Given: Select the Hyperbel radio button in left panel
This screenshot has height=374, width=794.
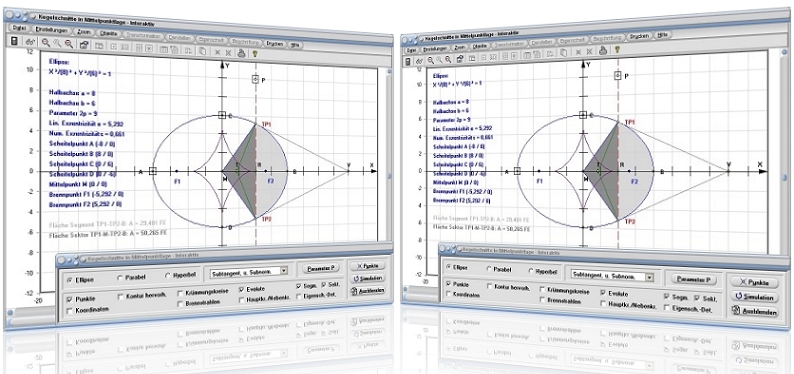Looking at the screenshot, I should click(168, 275).
